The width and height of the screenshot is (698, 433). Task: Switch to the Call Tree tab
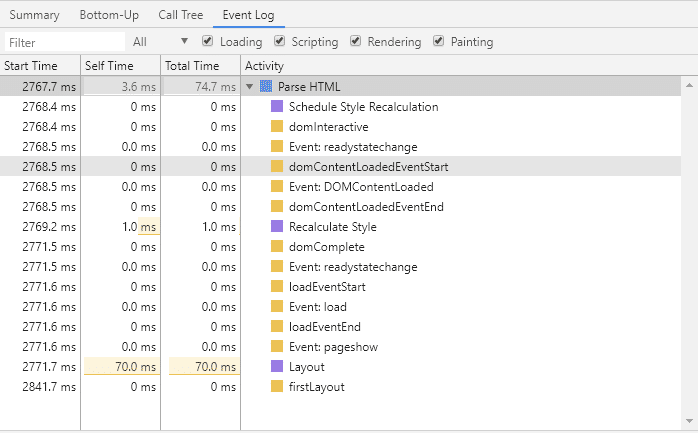pos(181,15)
